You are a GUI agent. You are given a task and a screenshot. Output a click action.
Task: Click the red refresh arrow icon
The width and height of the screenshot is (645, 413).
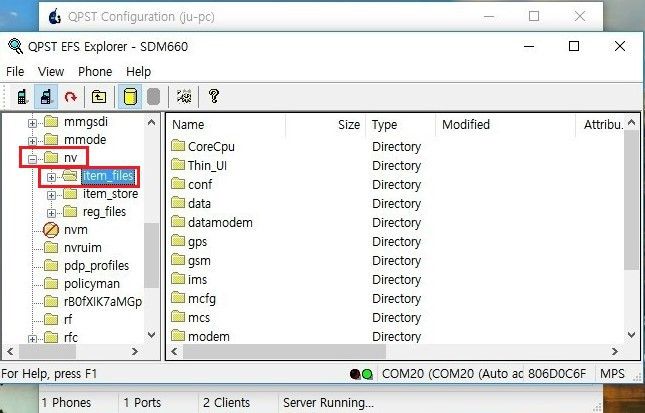pyautogui.click(x=71, y=97)
